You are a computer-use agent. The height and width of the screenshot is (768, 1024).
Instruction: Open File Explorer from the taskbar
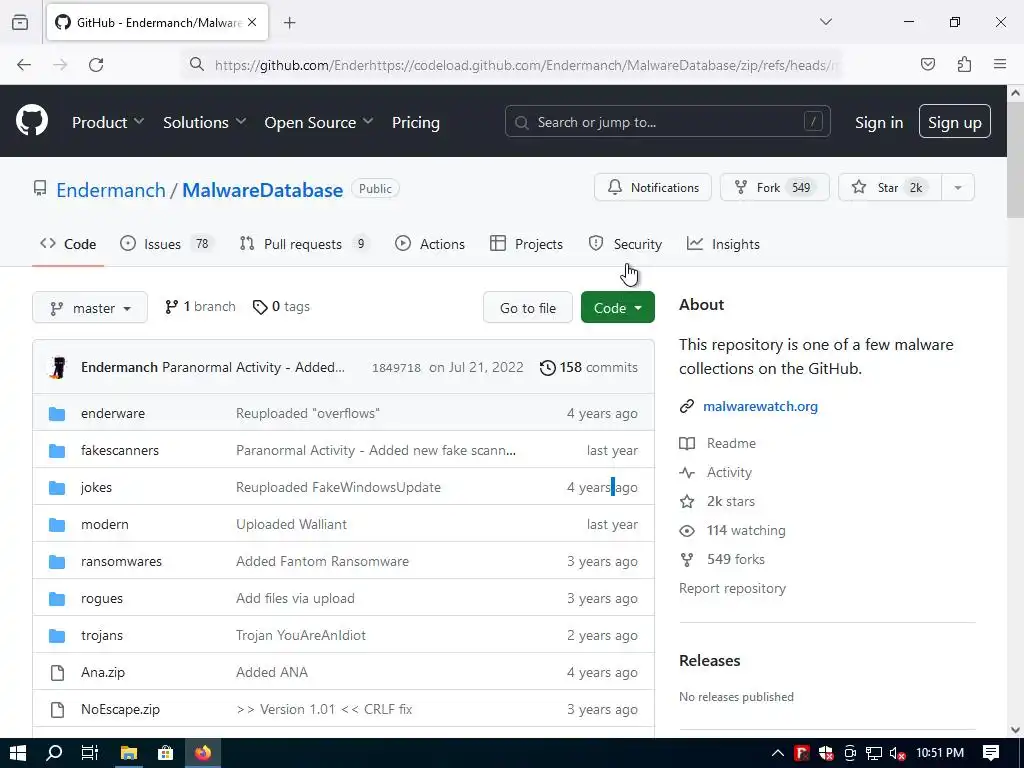coord(129,753)
